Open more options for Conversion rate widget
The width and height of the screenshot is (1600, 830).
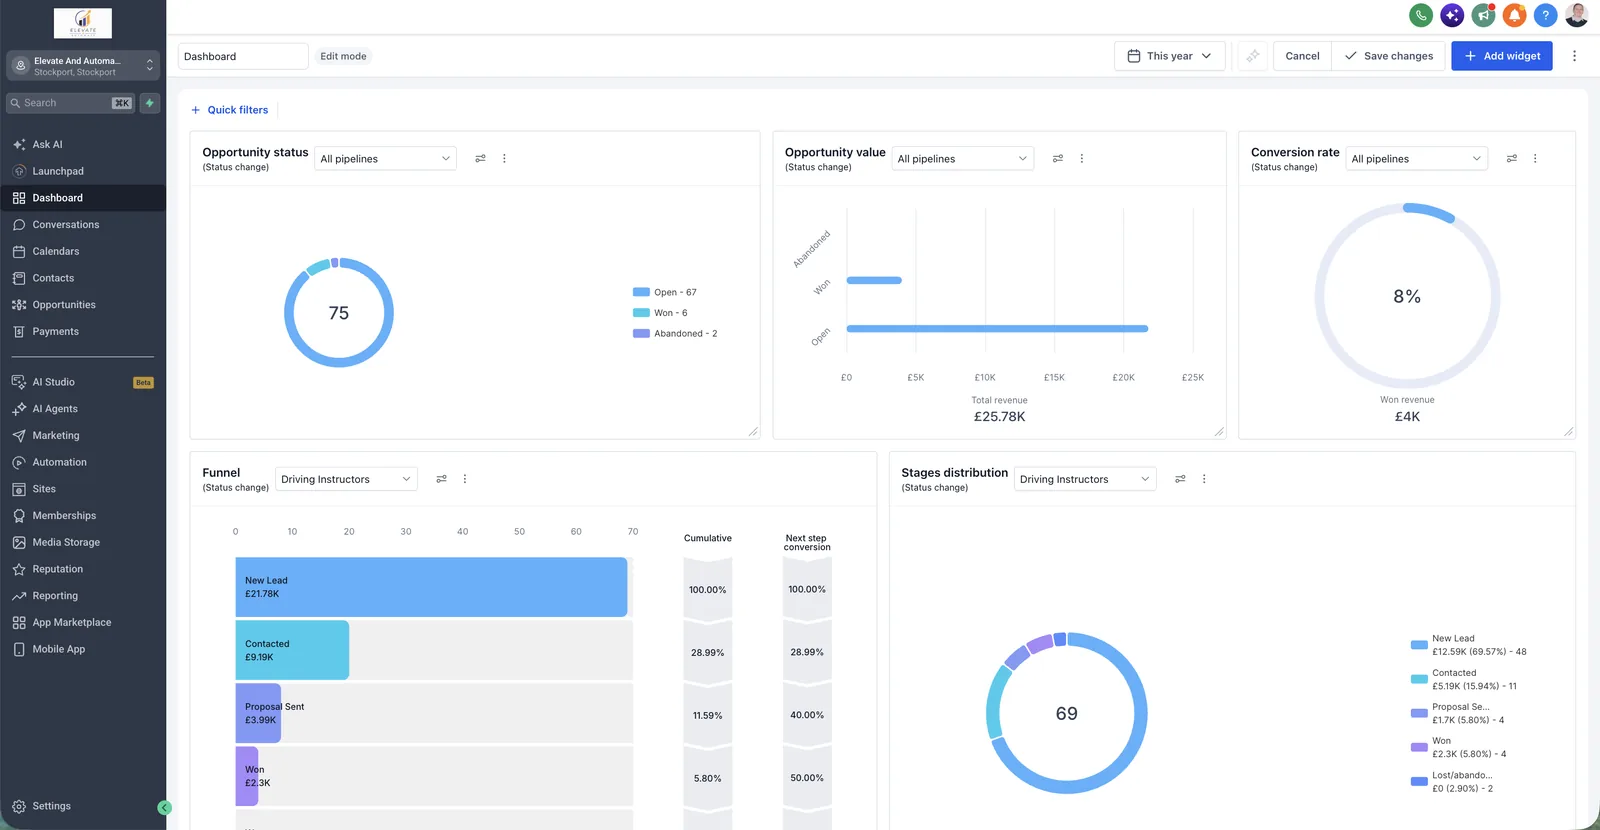pos(1535,159)
